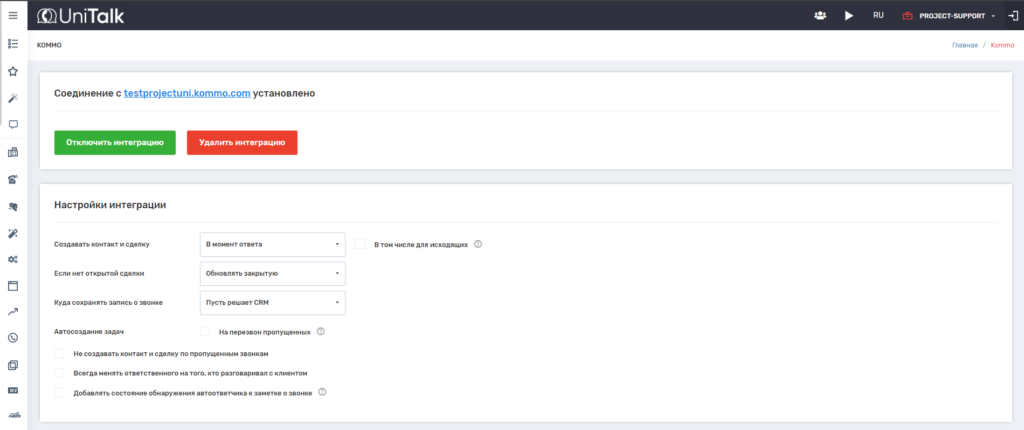Open the 'В момент ответа' dropdown
Screen dimensions: 1024x430
point(272,244)
